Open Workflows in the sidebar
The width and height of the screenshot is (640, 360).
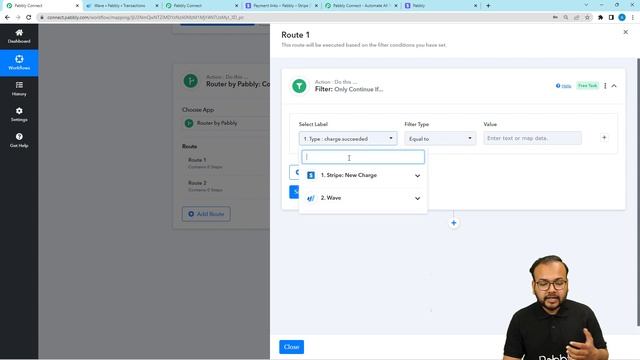(x=19, y=62)
